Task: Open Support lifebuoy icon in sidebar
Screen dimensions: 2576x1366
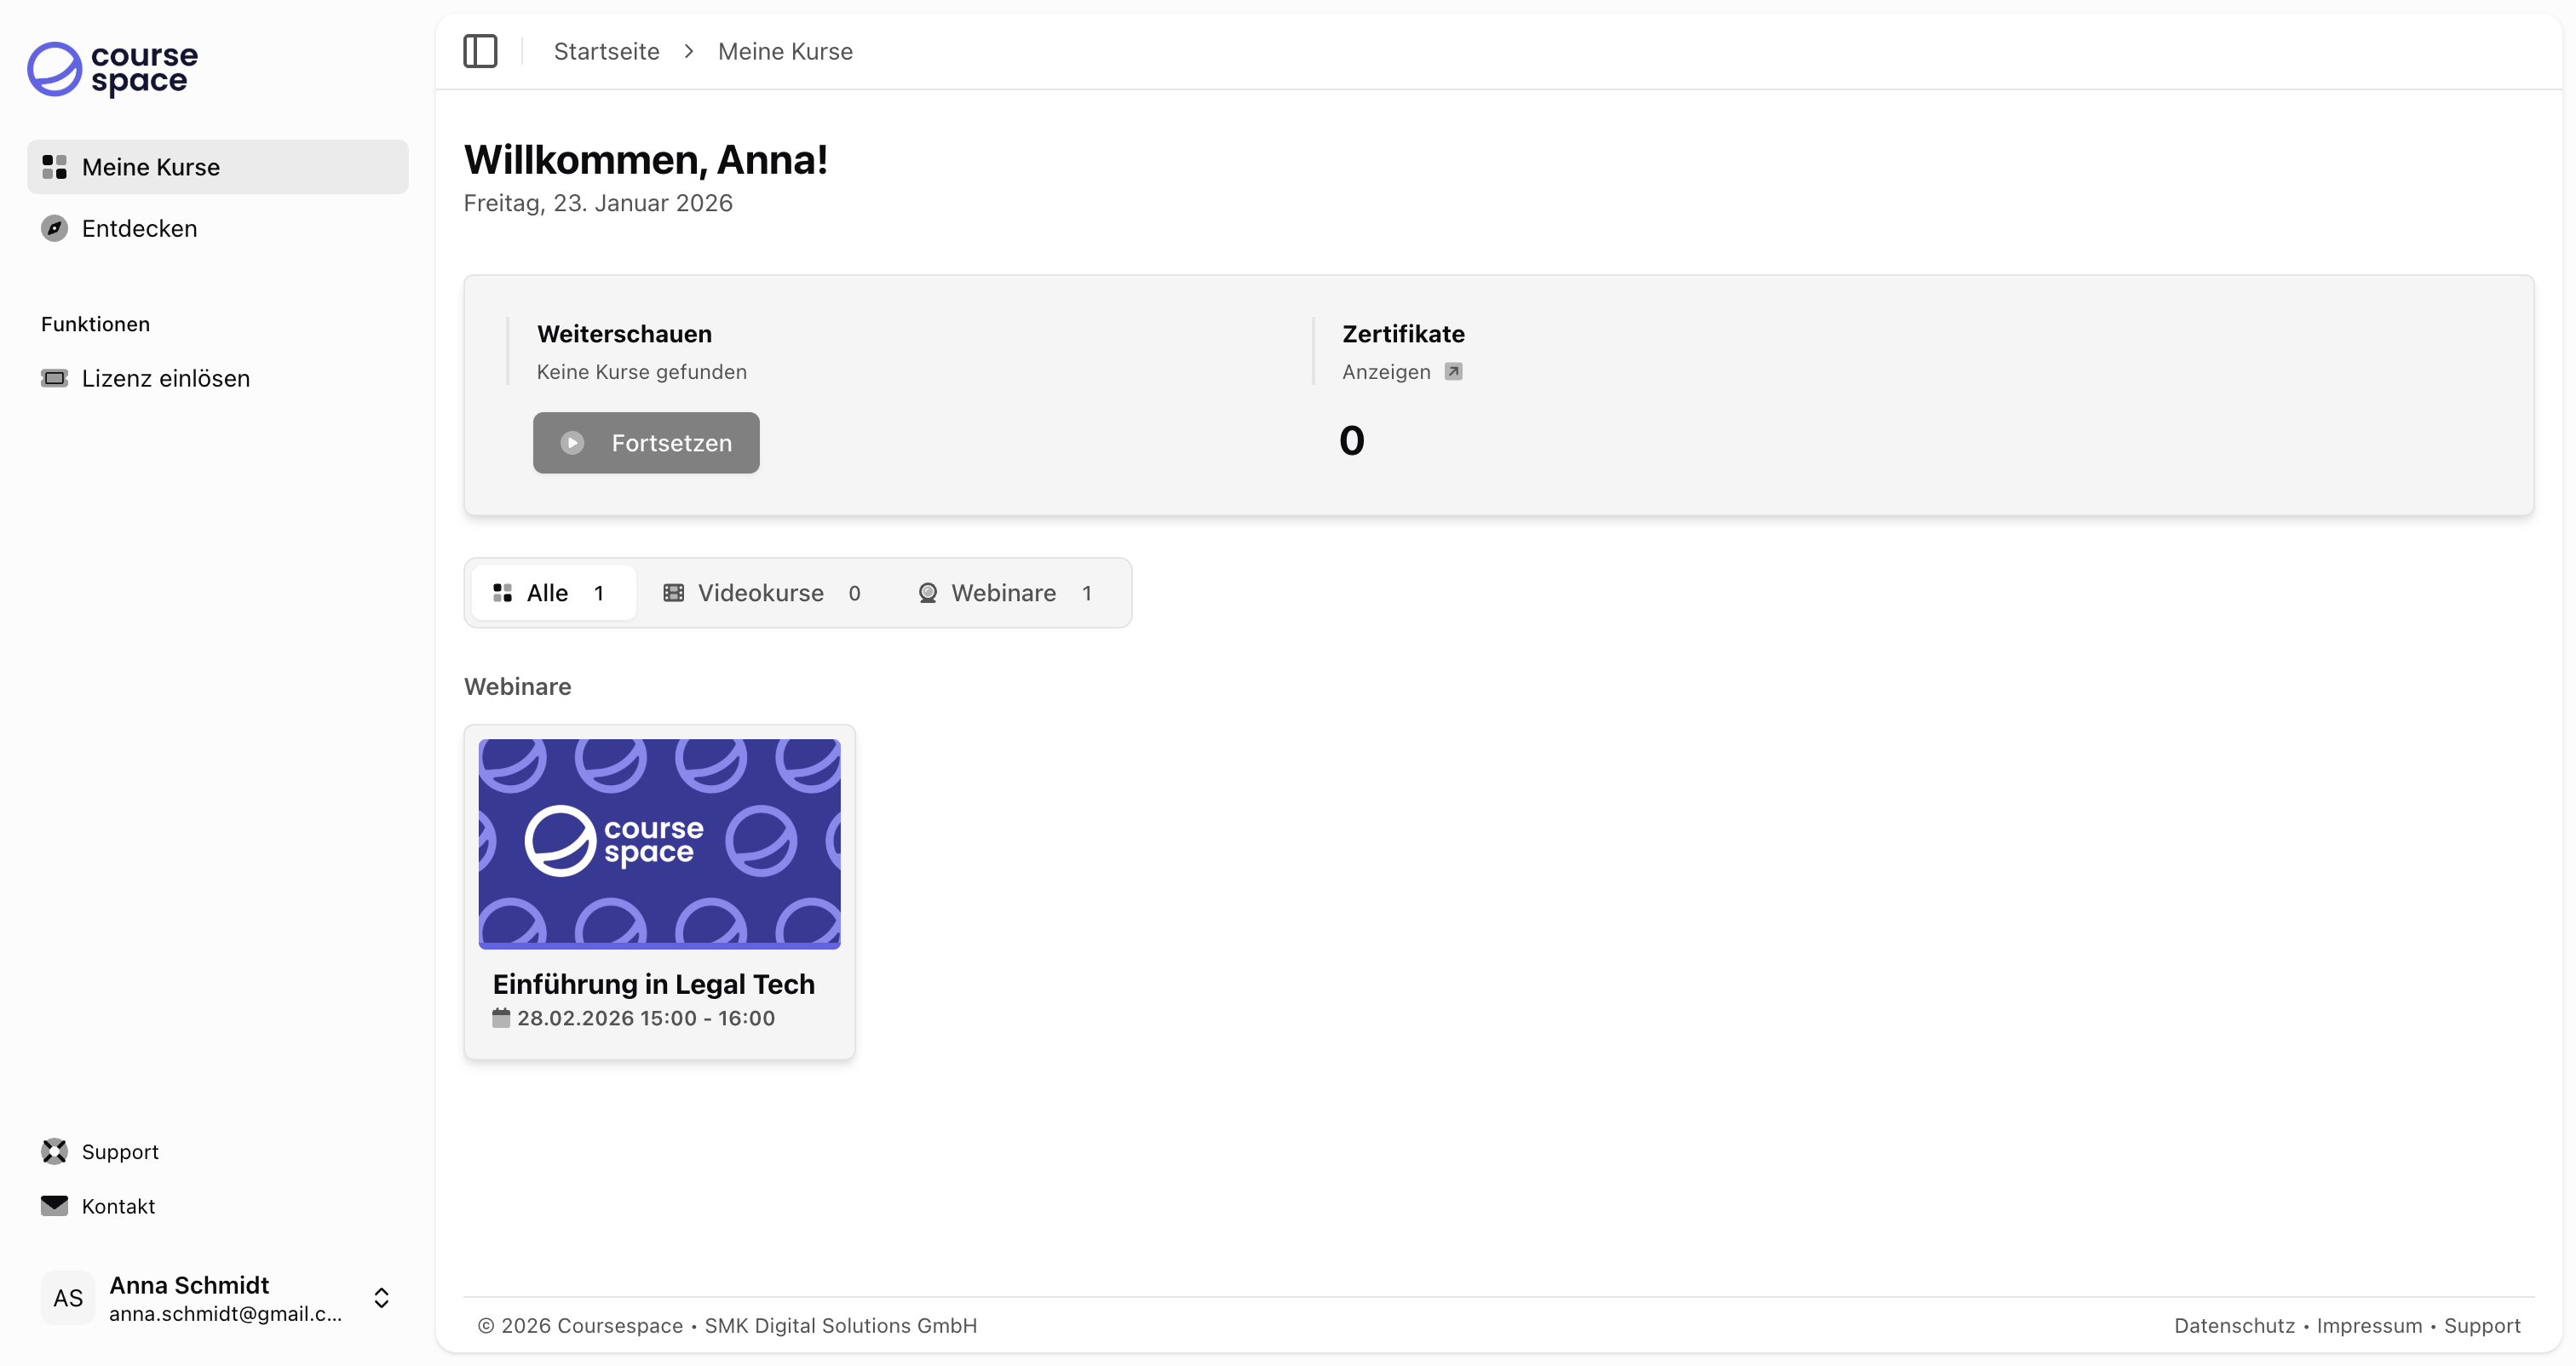Action: 54,1152
